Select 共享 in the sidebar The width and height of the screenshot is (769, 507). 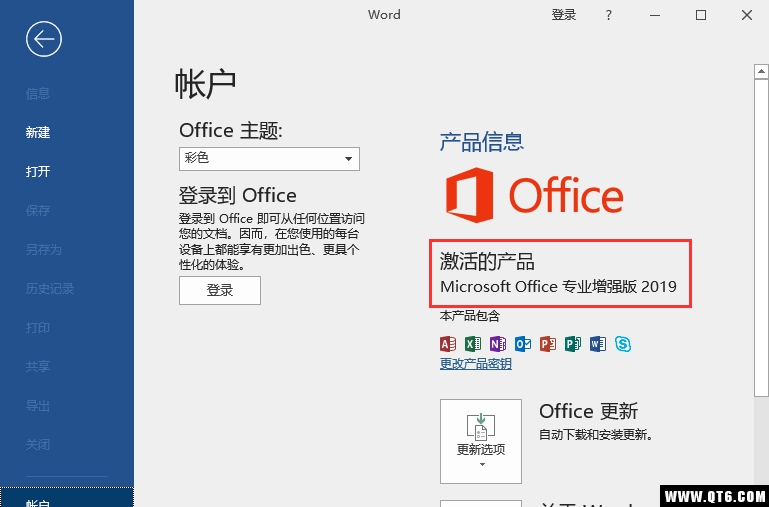pyautogui.click(x=38, y=366)
